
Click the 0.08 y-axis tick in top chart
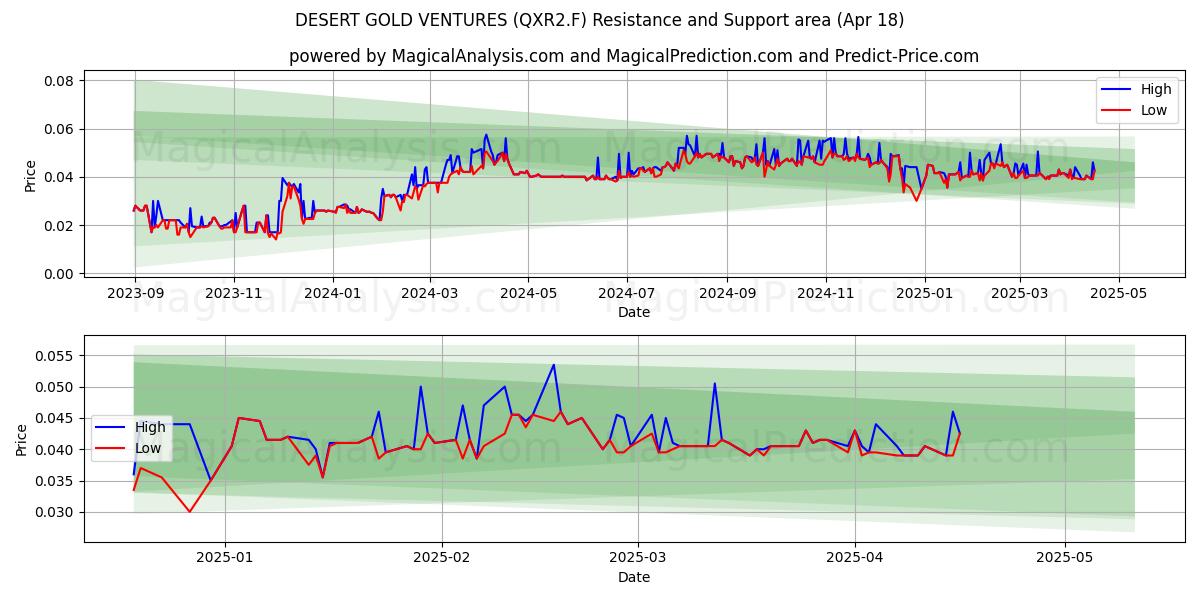(60, 81)
